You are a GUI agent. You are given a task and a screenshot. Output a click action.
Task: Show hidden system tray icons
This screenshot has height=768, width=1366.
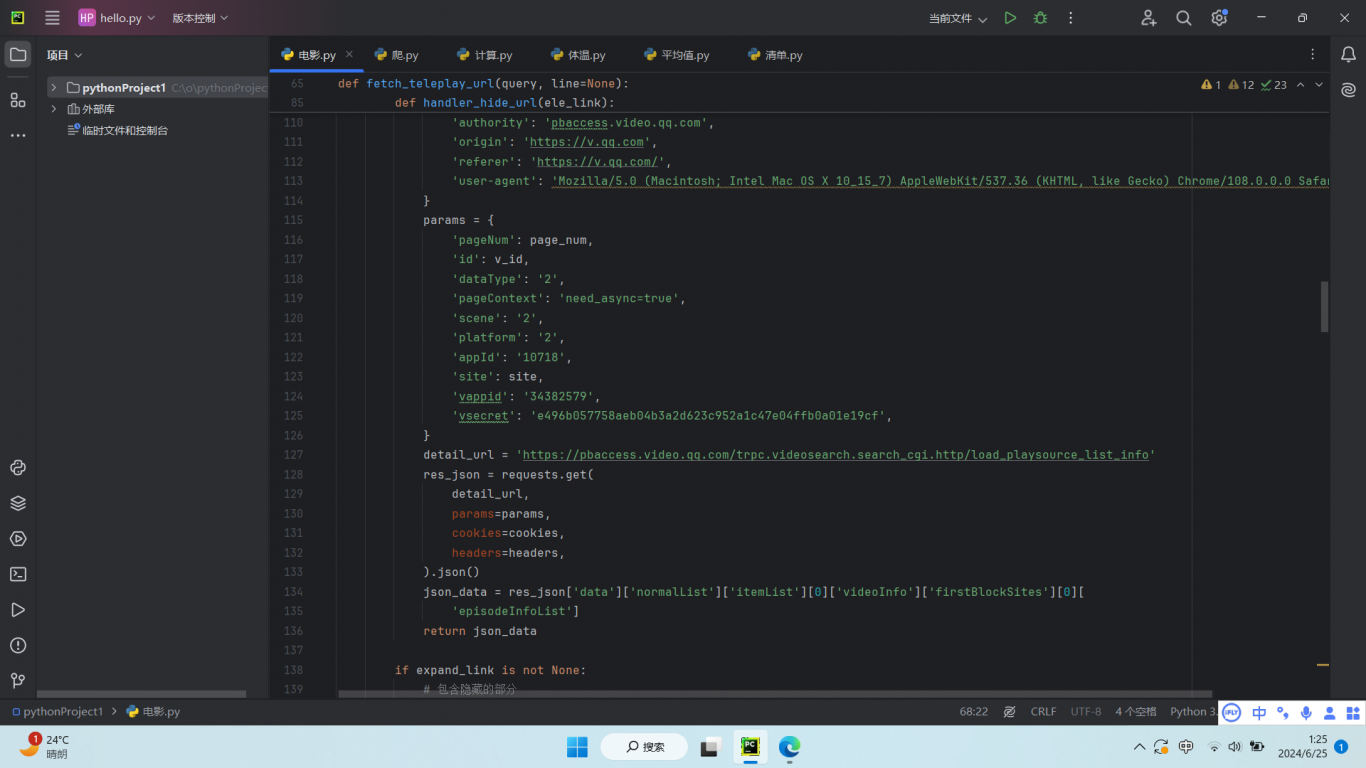[1139, 747]
